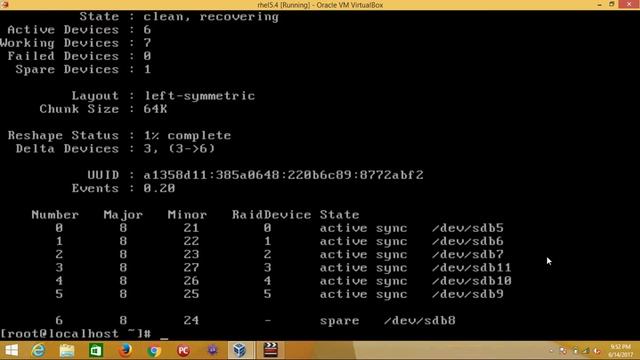
Task: Open the clapperboard video app in taskbar
Action: pos(270,350)
